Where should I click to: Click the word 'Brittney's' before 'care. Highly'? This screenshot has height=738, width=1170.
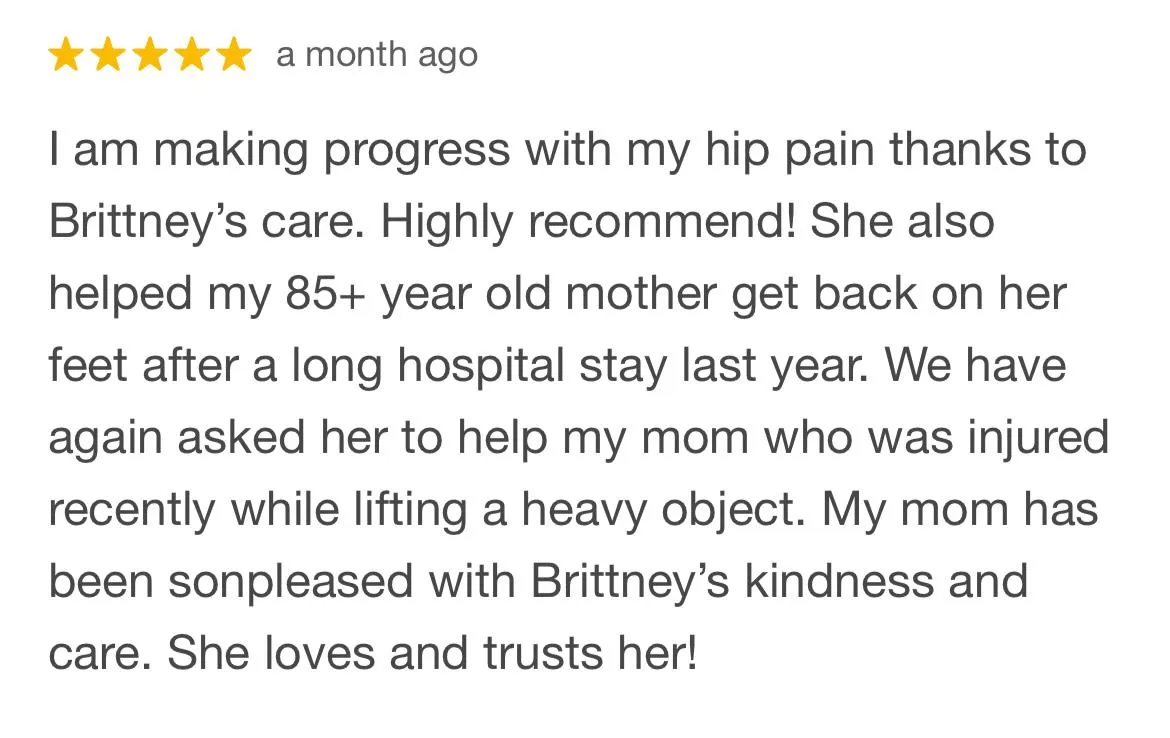(148, 222)
